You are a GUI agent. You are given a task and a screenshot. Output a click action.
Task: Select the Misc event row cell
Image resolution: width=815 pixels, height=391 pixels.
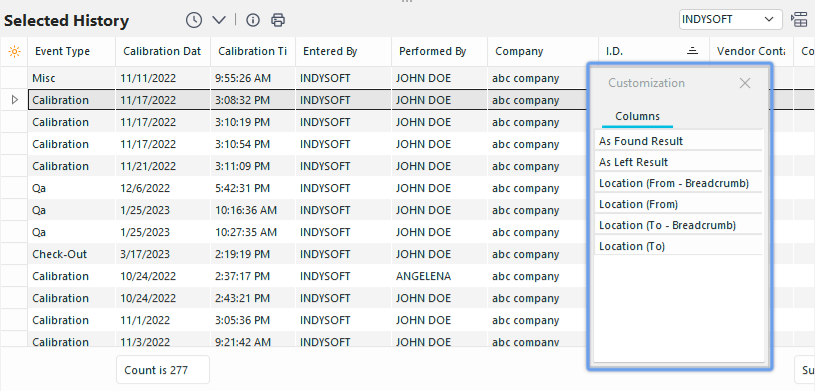(x=71, y=79)
